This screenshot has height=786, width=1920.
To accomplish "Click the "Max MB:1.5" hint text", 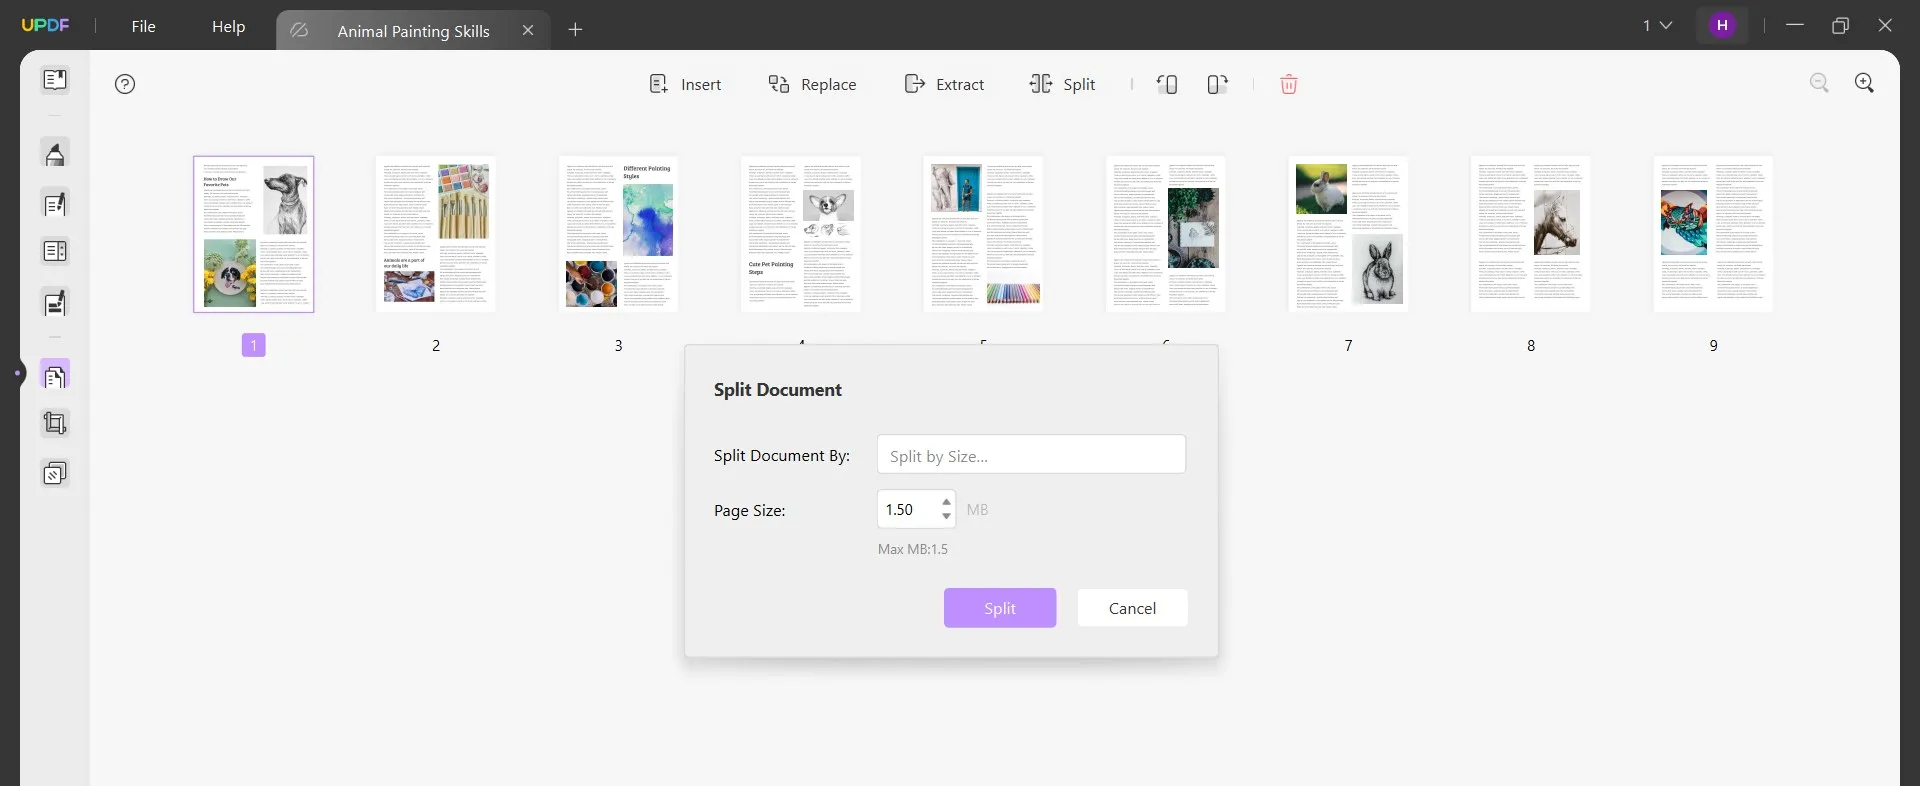I will tap(913, 549).
